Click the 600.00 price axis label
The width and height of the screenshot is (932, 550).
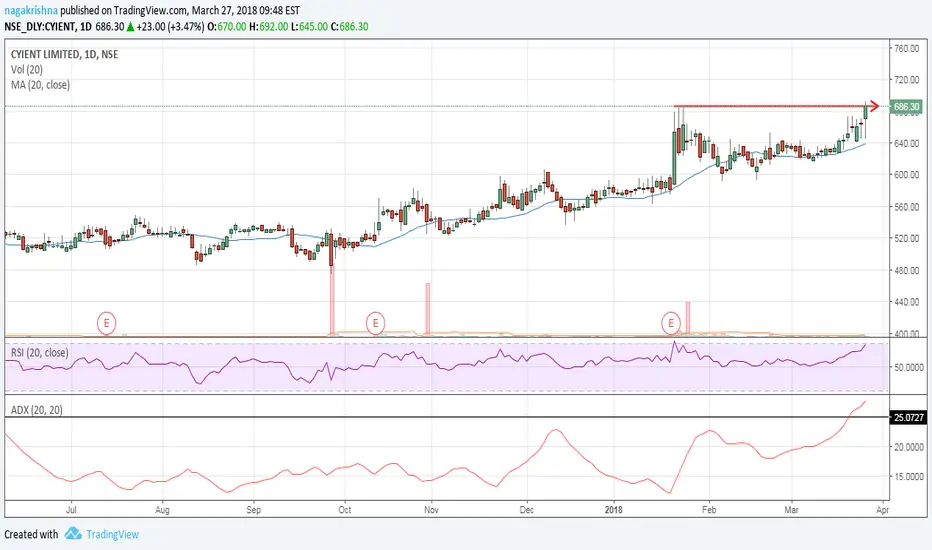906,175
